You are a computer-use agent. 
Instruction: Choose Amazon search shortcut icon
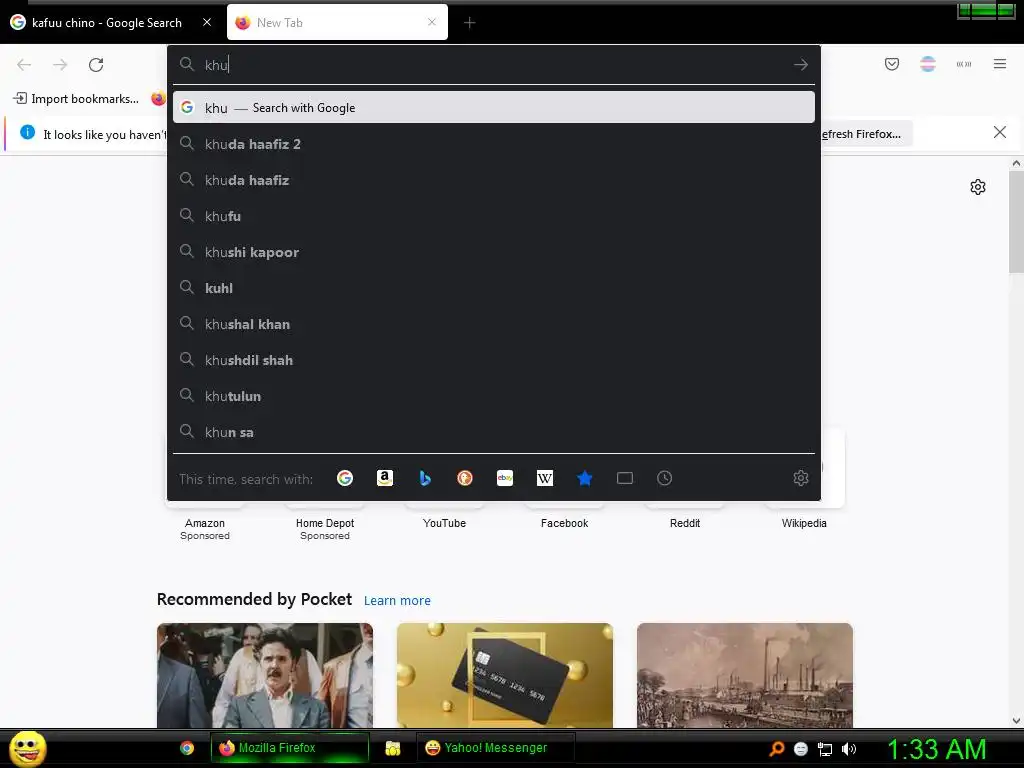point(385,478)
